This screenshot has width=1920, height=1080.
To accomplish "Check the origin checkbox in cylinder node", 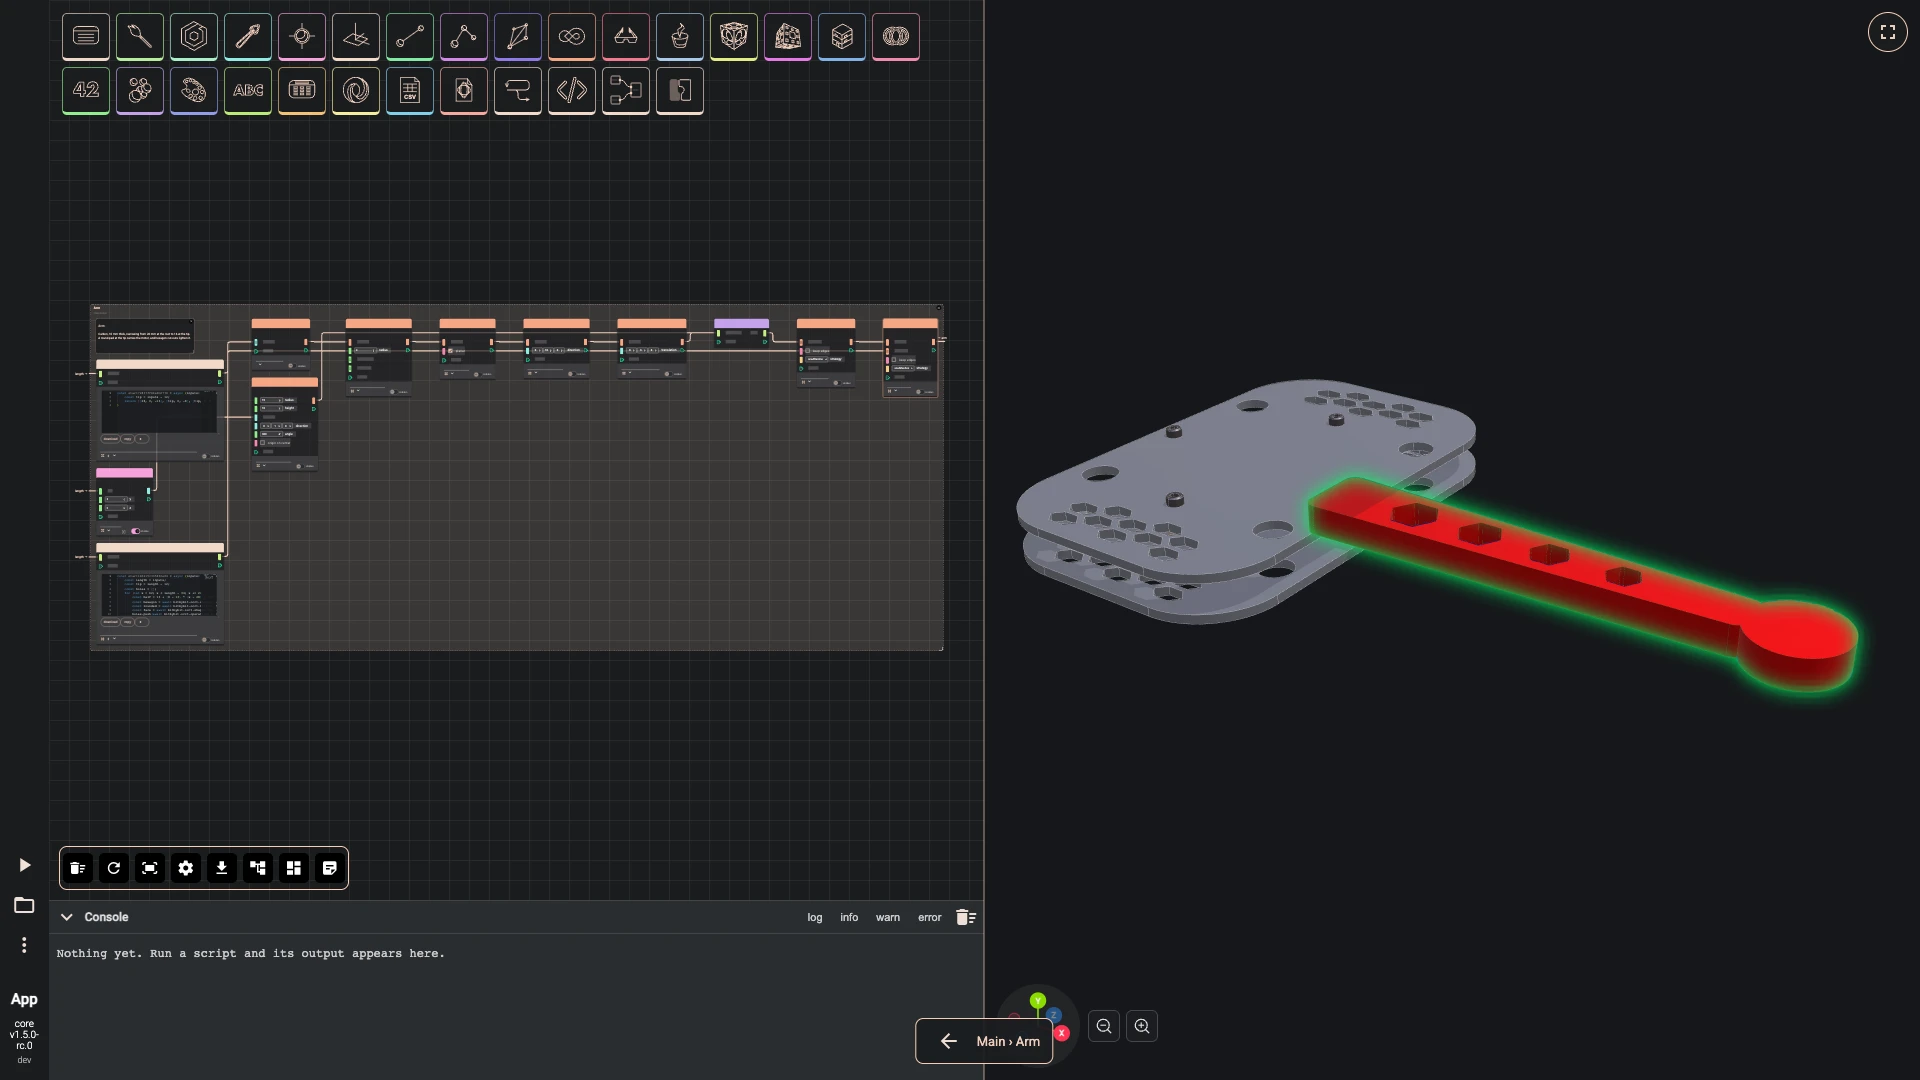I will coord(263,443).
